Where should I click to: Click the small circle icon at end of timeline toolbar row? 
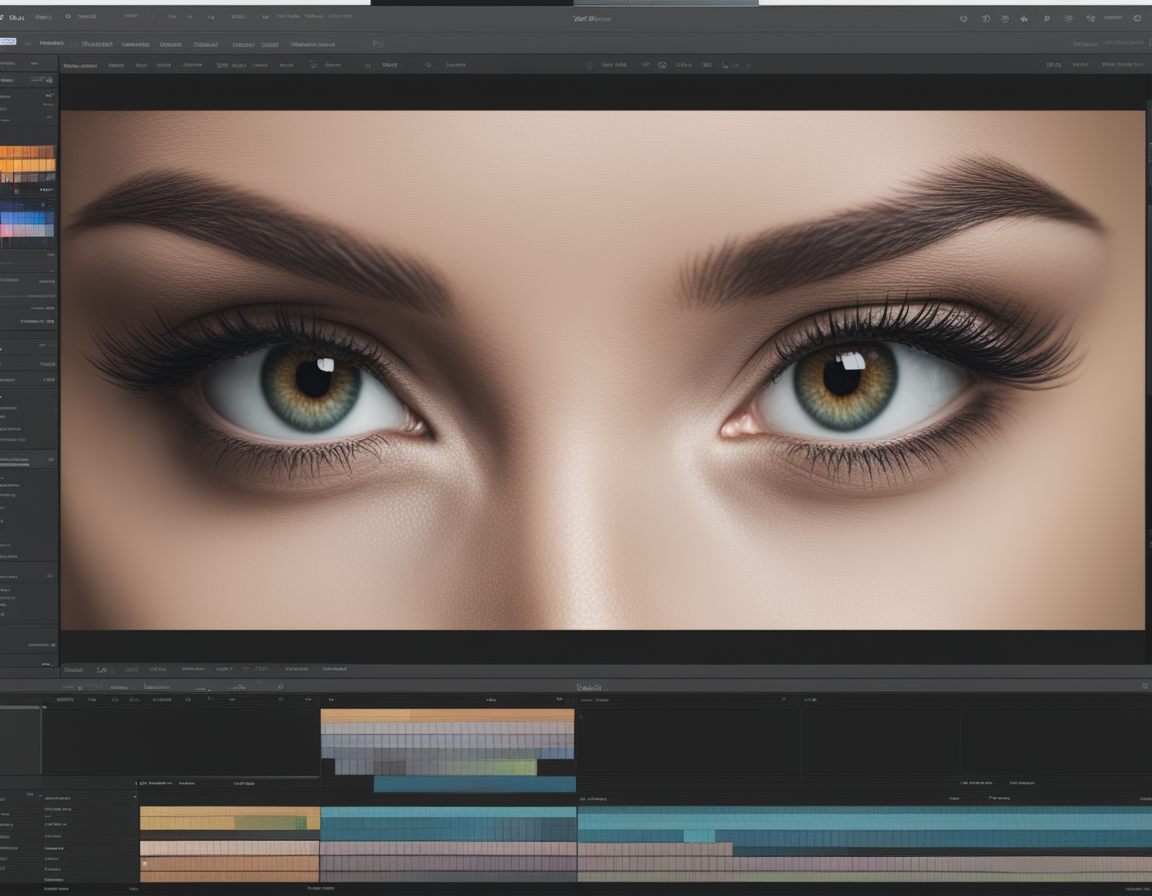click(281, 687)
